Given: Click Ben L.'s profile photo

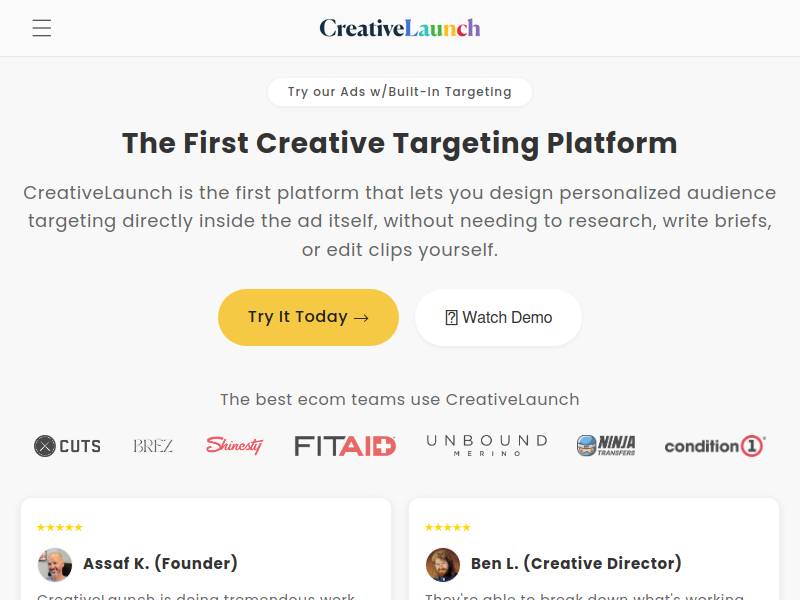Looking at the screenshot, I should click(x=443, y=565).
